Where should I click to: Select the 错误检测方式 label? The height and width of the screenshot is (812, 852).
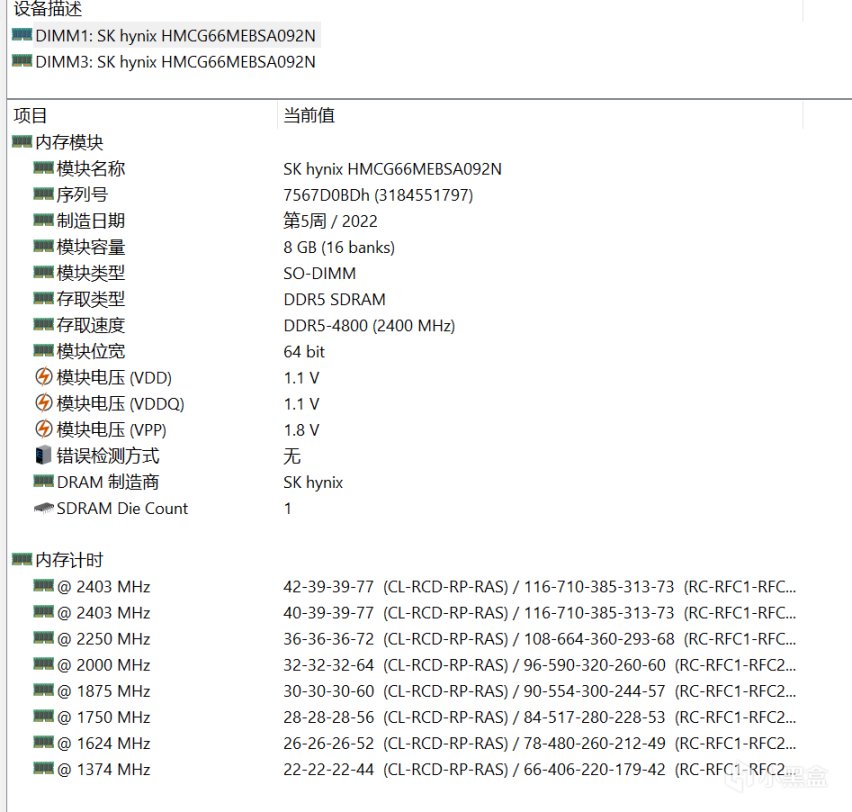(108, 456)
